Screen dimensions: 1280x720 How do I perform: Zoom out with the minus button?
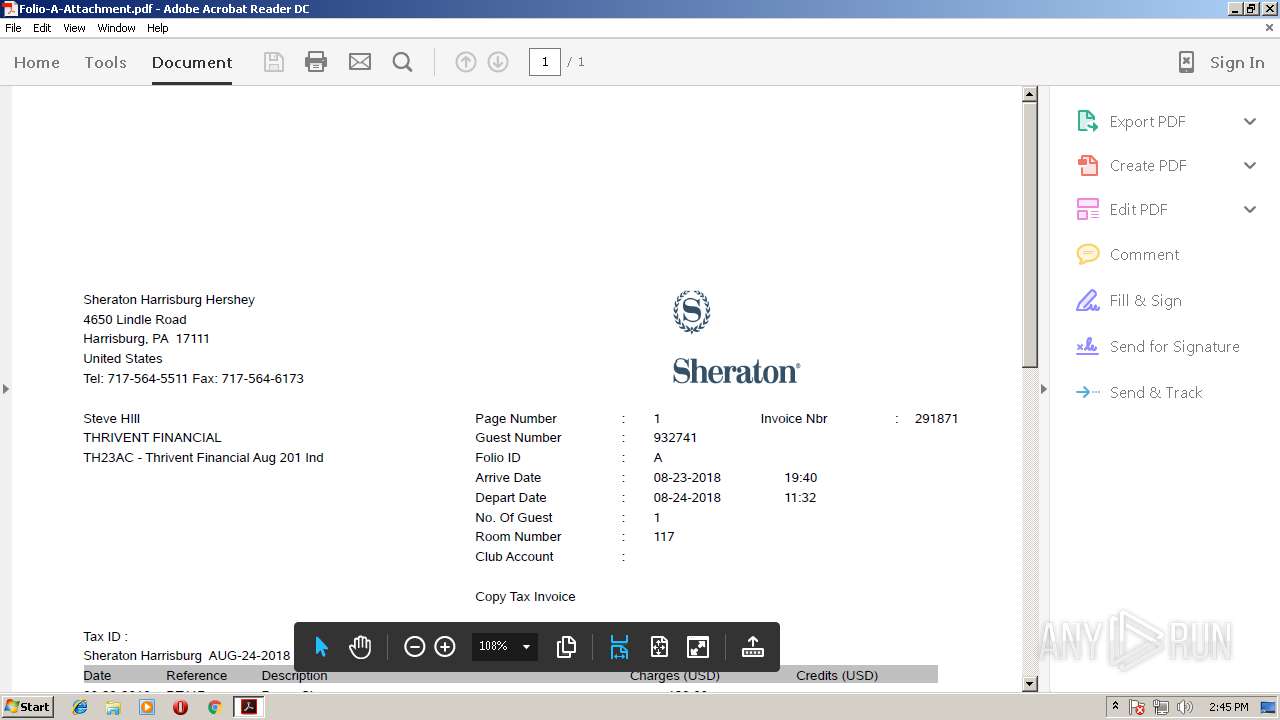point(415,647)
